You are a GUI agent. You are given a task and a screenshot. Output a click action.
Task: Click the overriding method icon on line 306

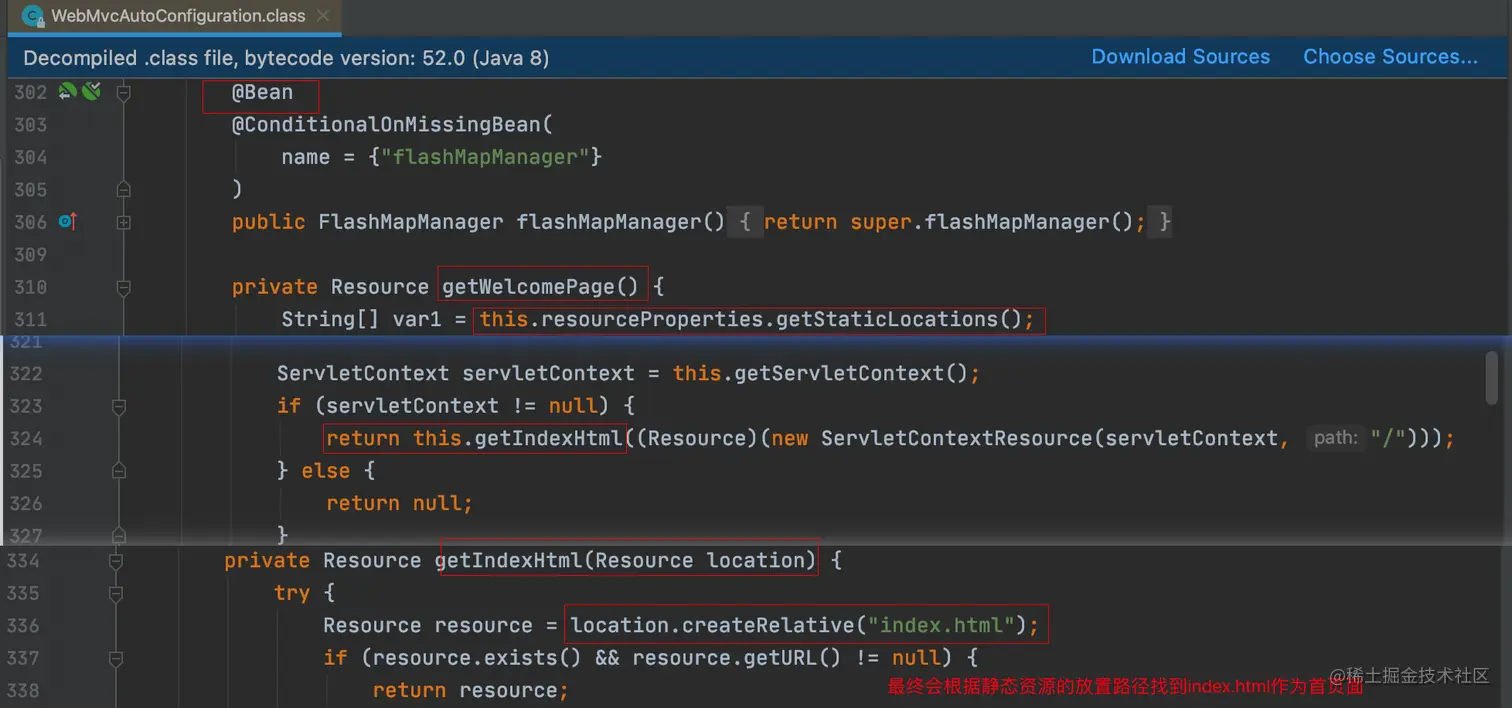pyautogui.click(x=67, y=222)
